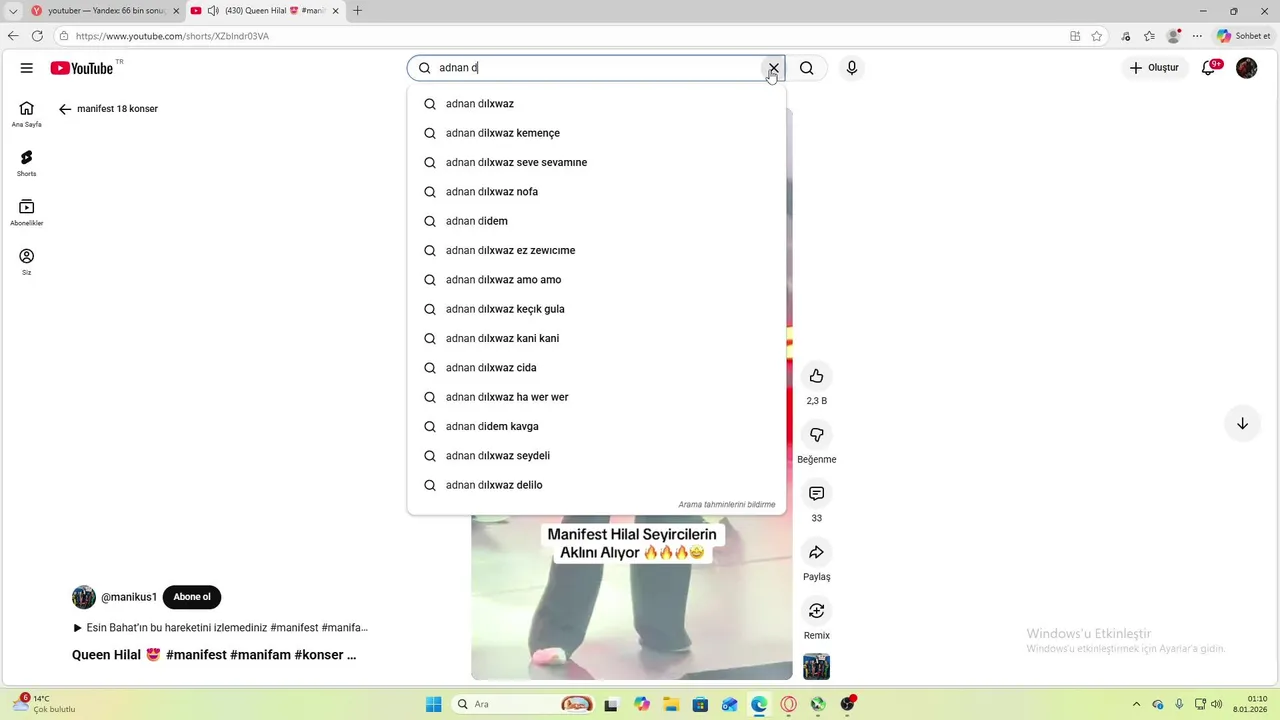Click the Oluştur create button
Image resolution: width=1280 pixels, height=720 pixels.
1154,68
